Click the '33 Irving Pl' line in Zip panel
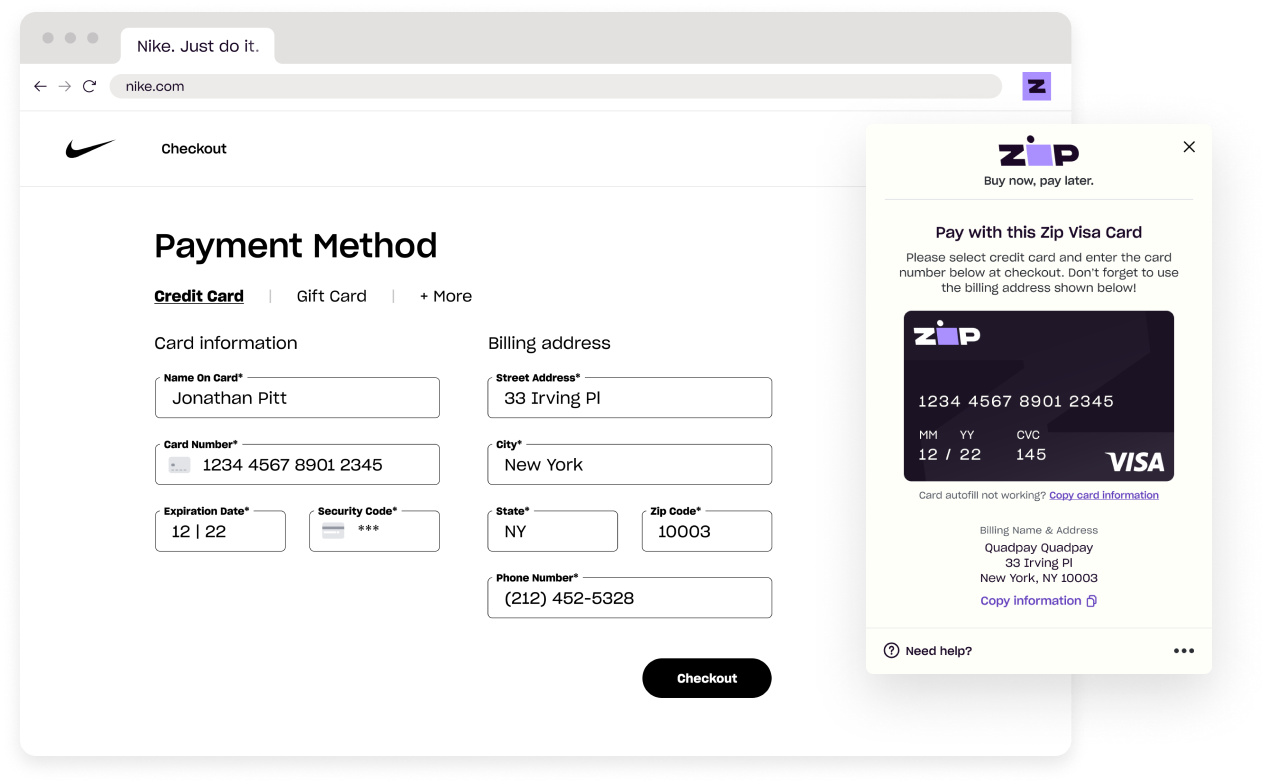This screenshot has height=784, width=1272. (1039, 563)
